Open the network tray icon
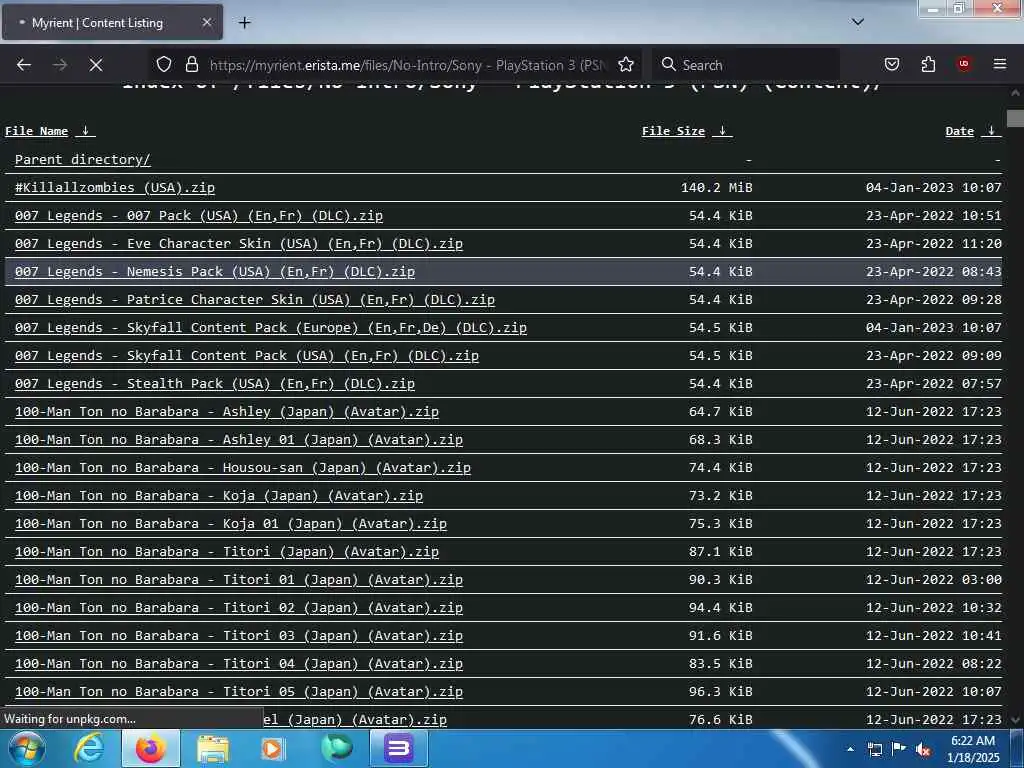 (x=875, y=749)
